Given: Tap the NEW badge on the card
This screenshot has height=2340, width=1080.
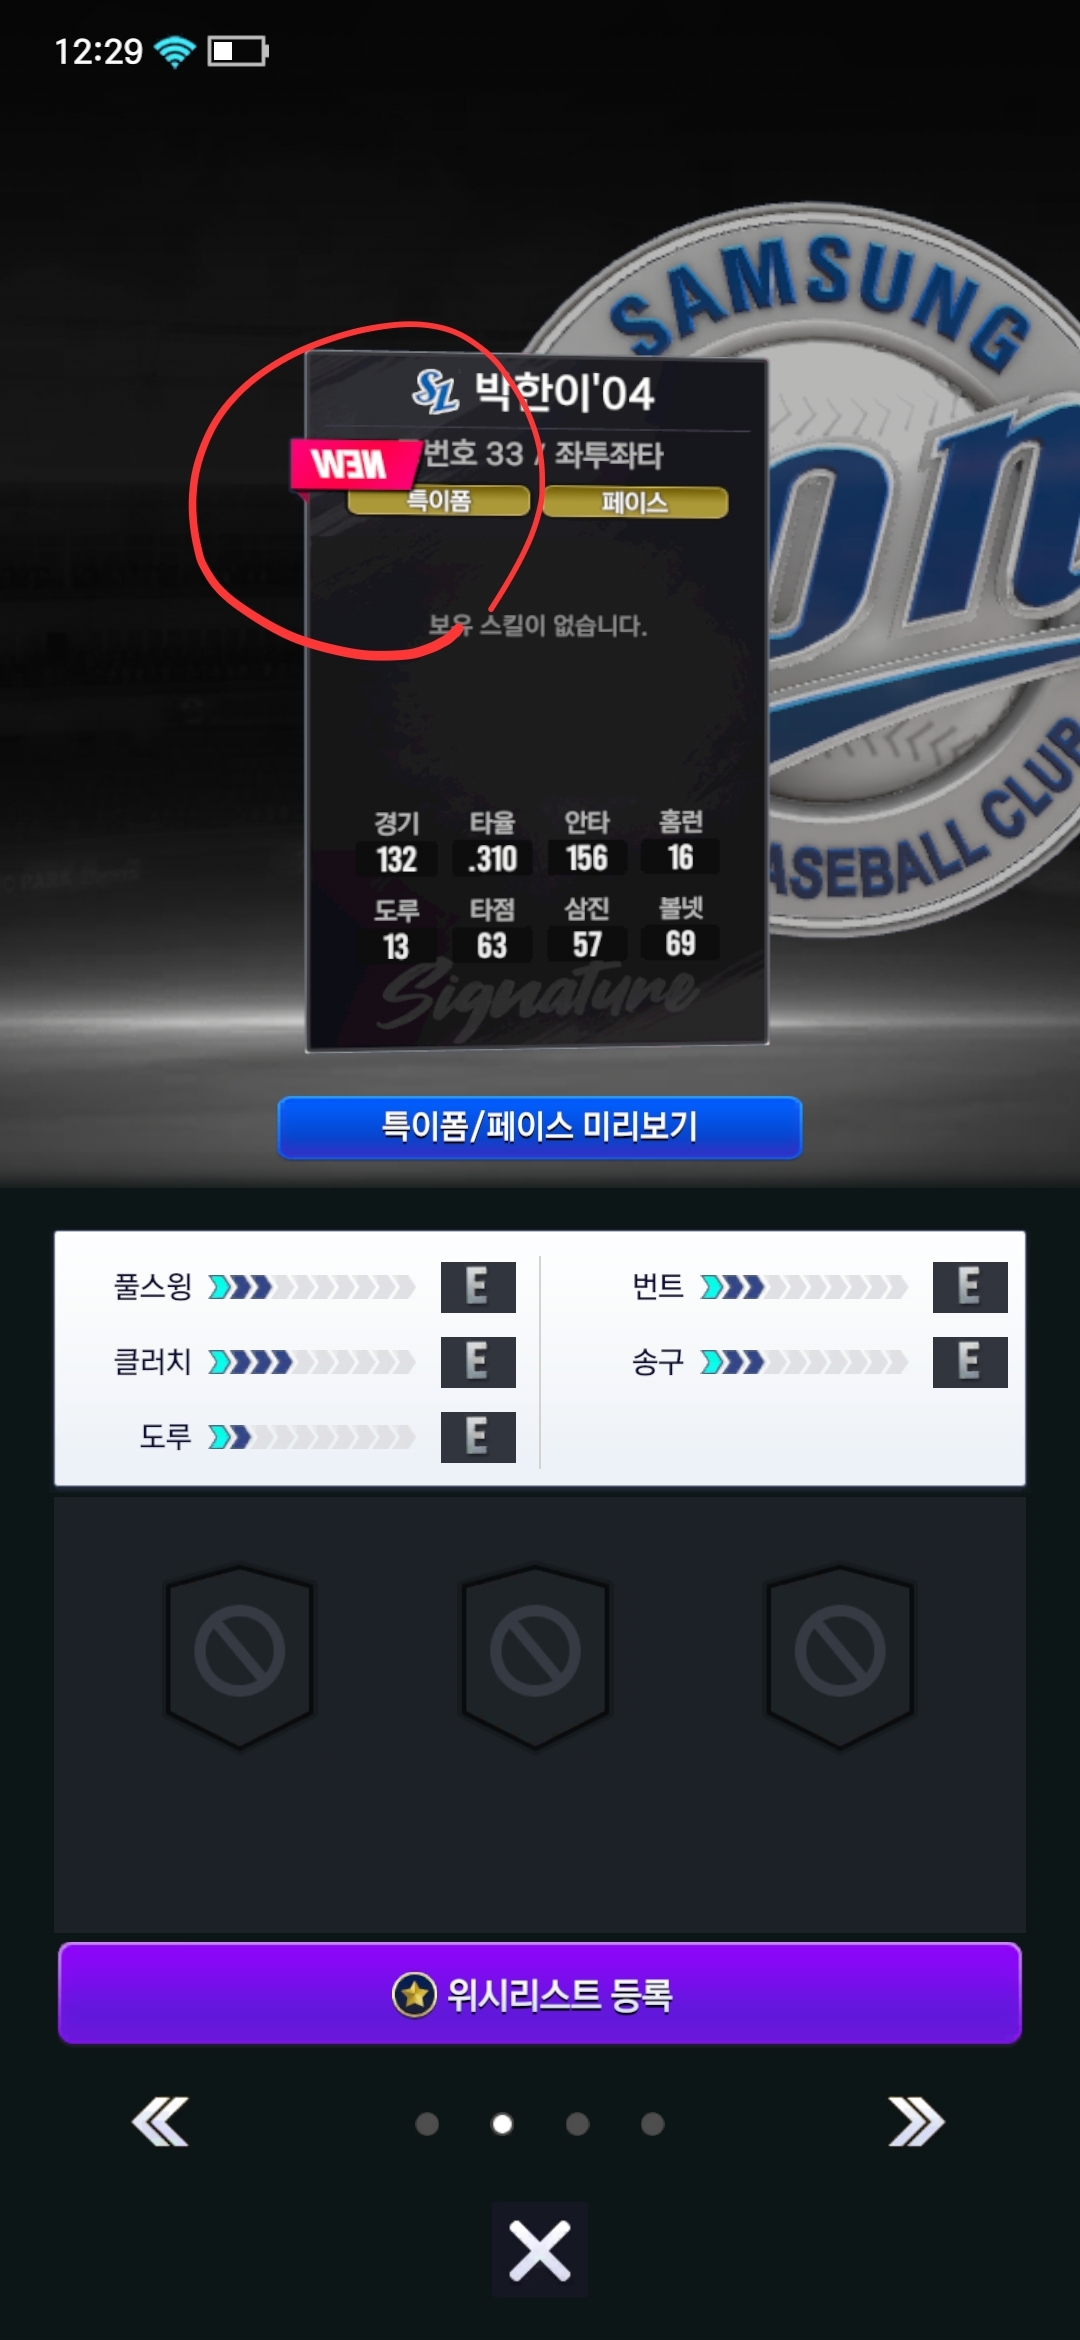Looking at the screenshot, I should click(353, 464).
